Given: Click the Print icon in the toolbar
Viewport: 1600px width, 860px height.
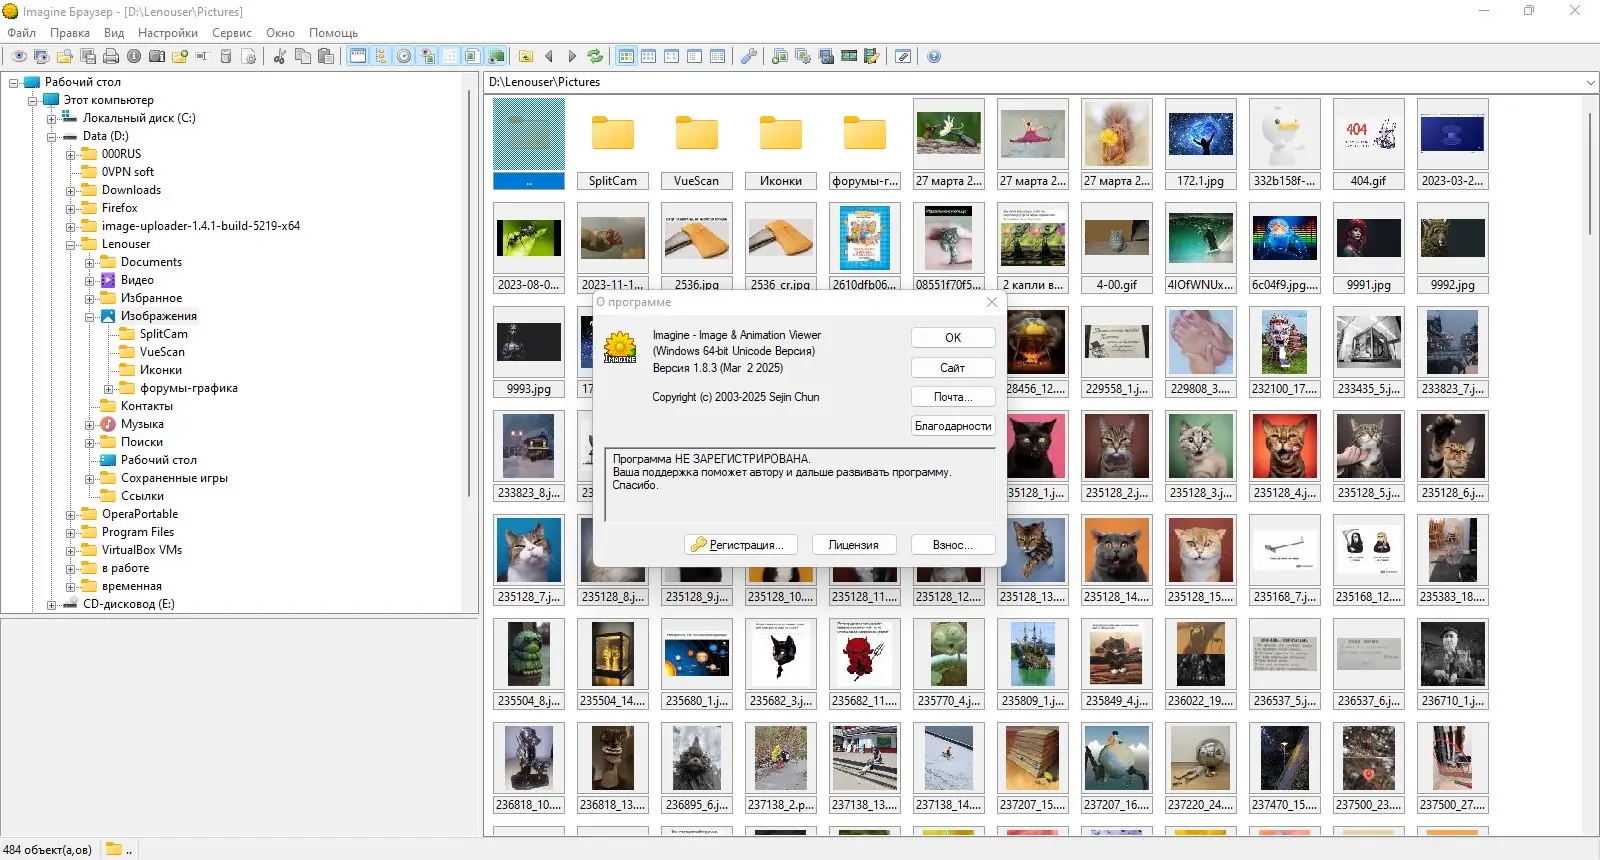Looking at the screenshot, I should [x=111, y=57].
